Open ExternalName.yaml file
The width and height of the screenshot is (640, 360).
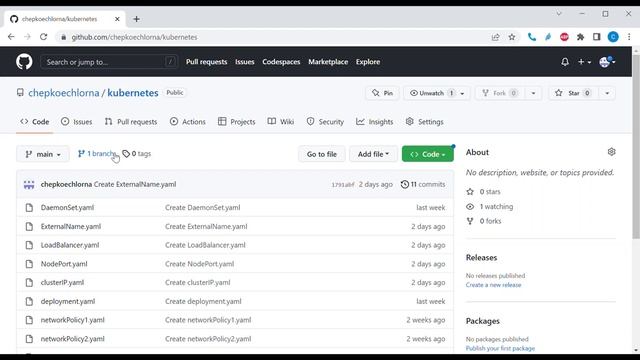pos(71,227)
